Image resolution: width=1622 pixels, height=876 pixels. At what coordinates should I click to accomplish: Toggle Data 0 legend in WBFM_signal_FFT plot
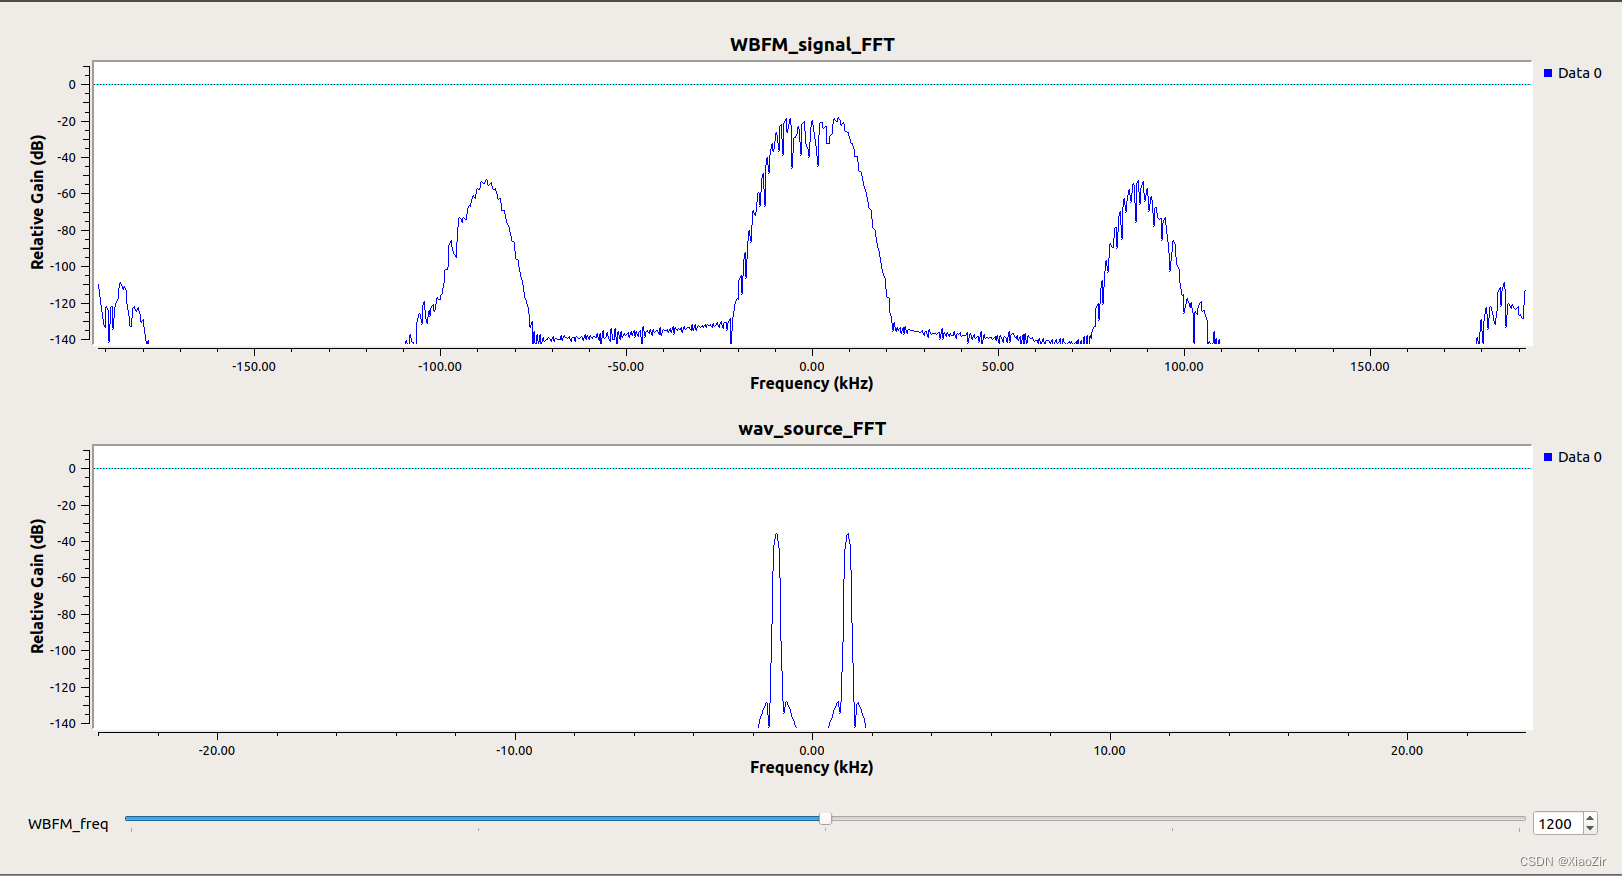point(1572,73)
